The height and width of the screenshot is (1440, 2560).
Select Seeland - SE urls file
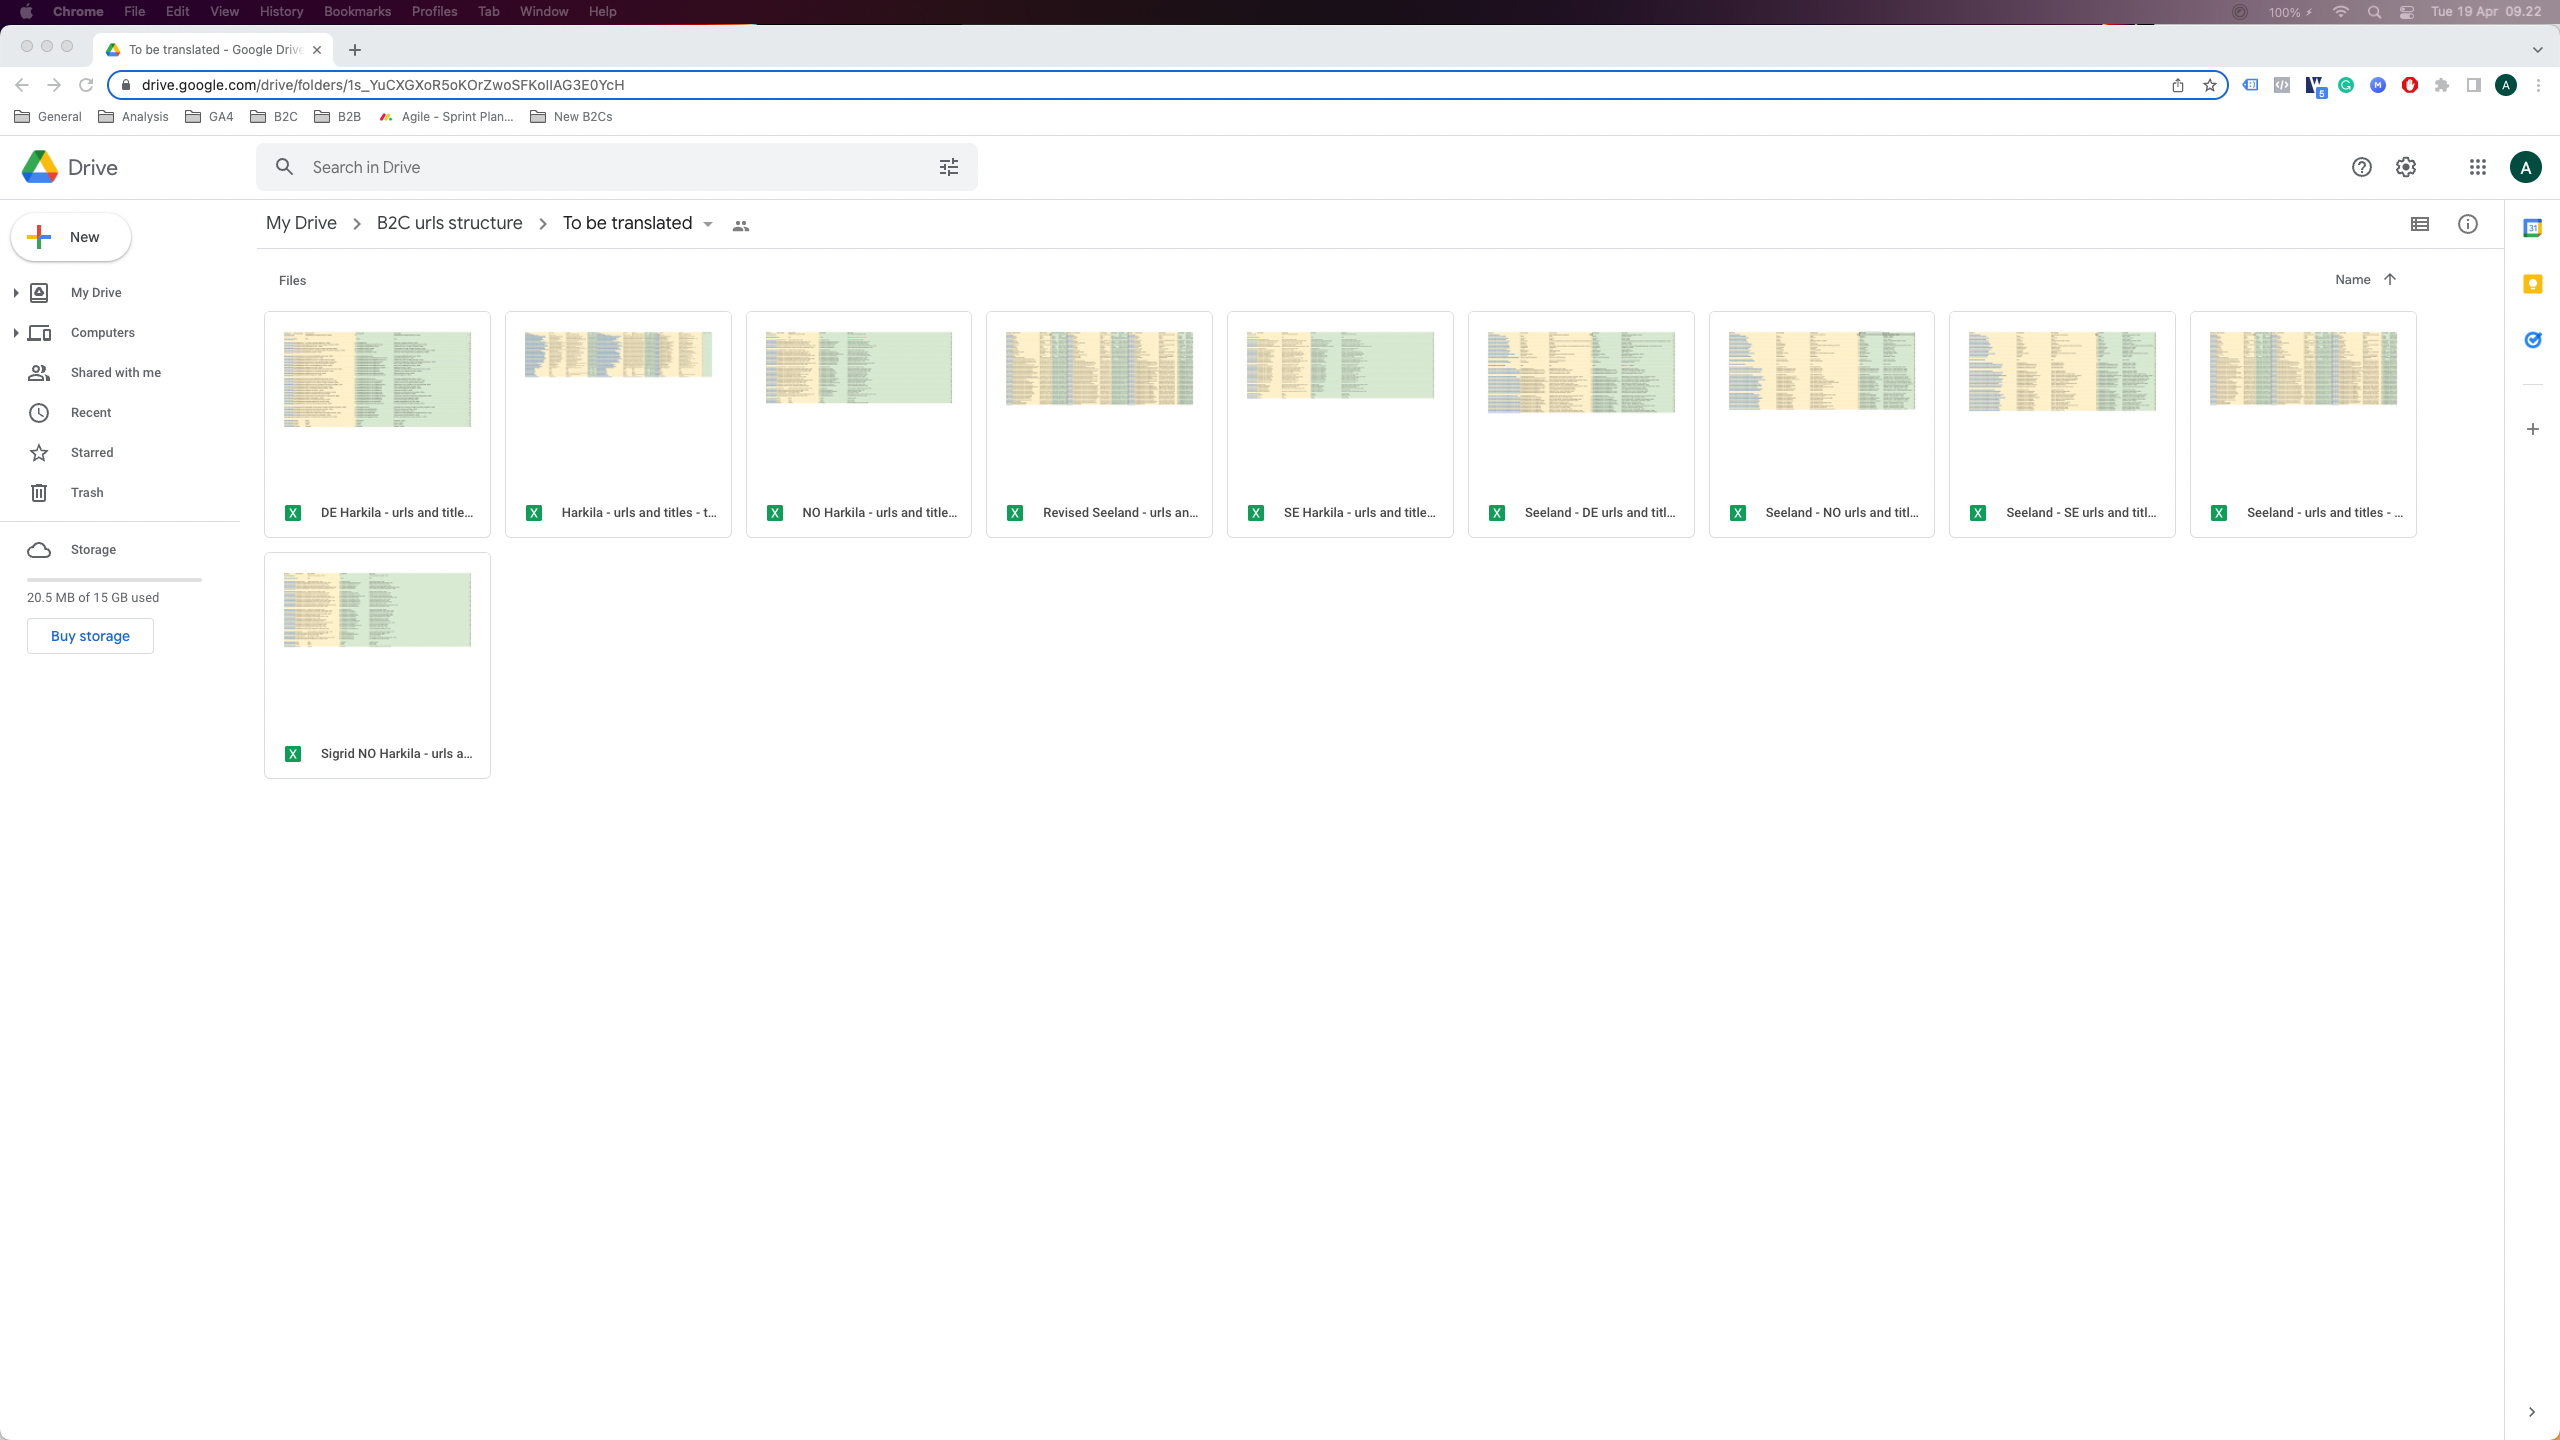[x=2062, y=424]
